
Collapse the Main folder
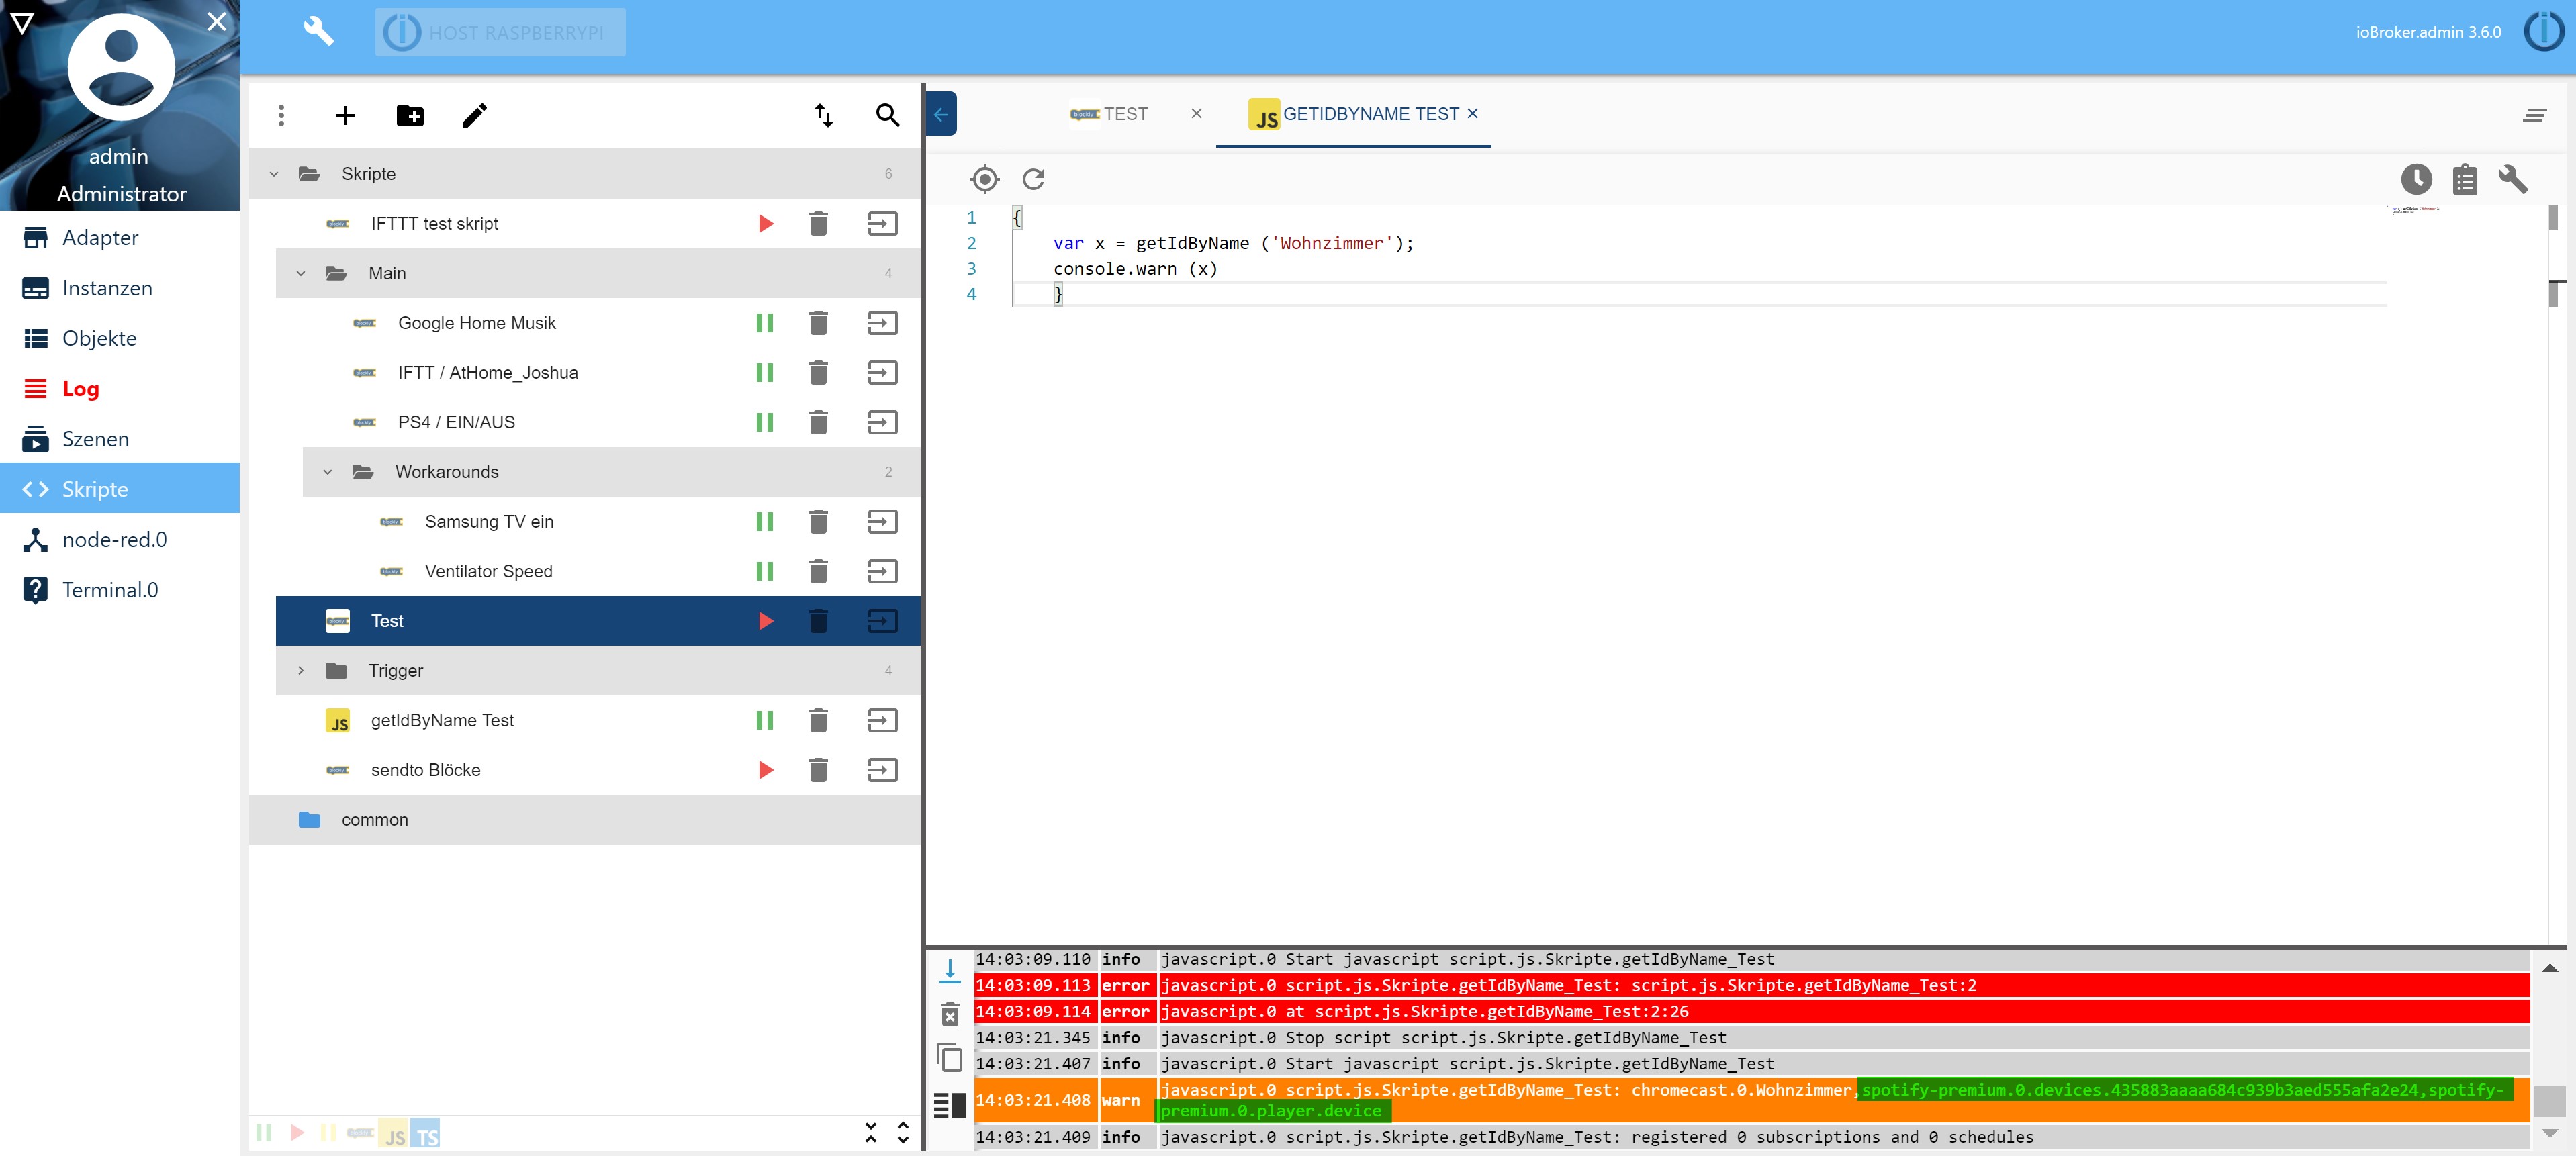300,273
